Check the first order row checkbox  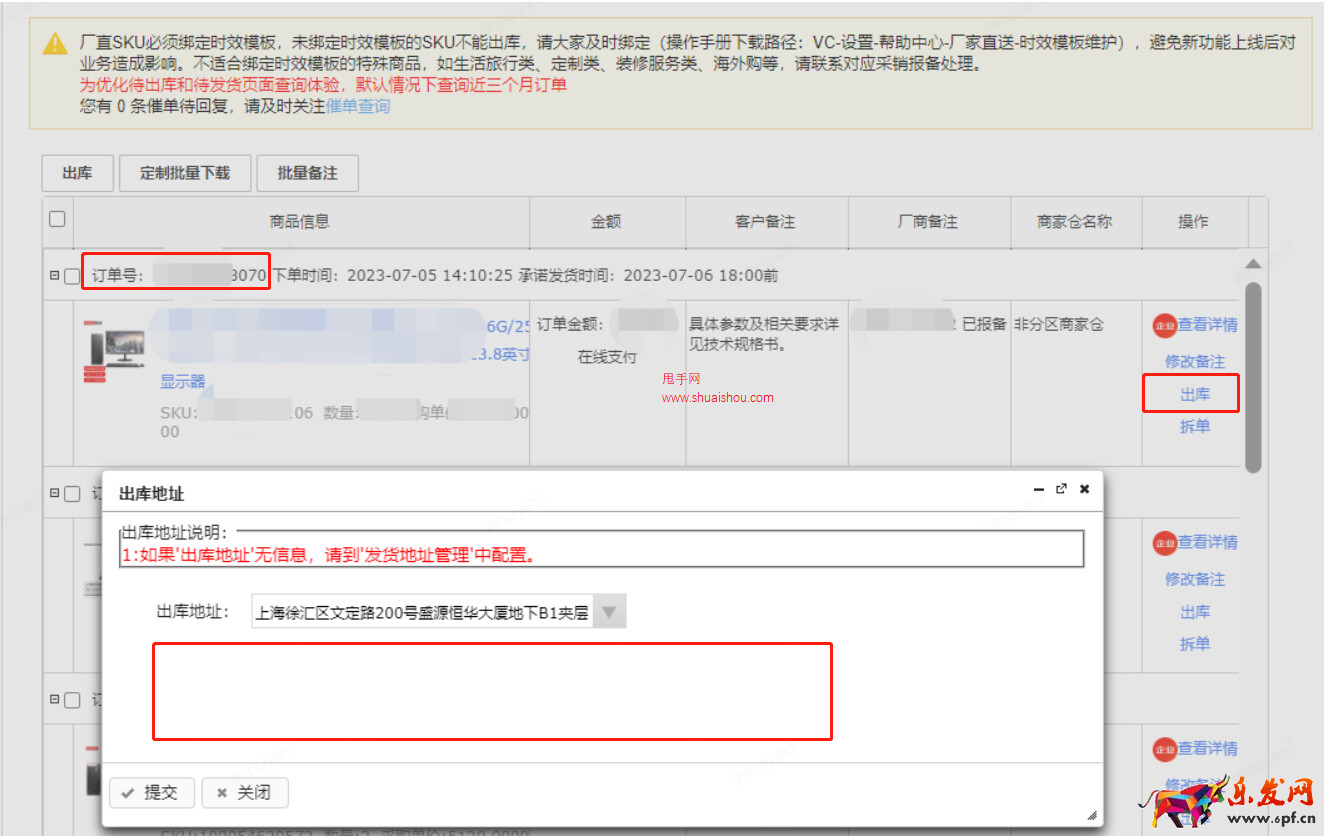[71, 276]
